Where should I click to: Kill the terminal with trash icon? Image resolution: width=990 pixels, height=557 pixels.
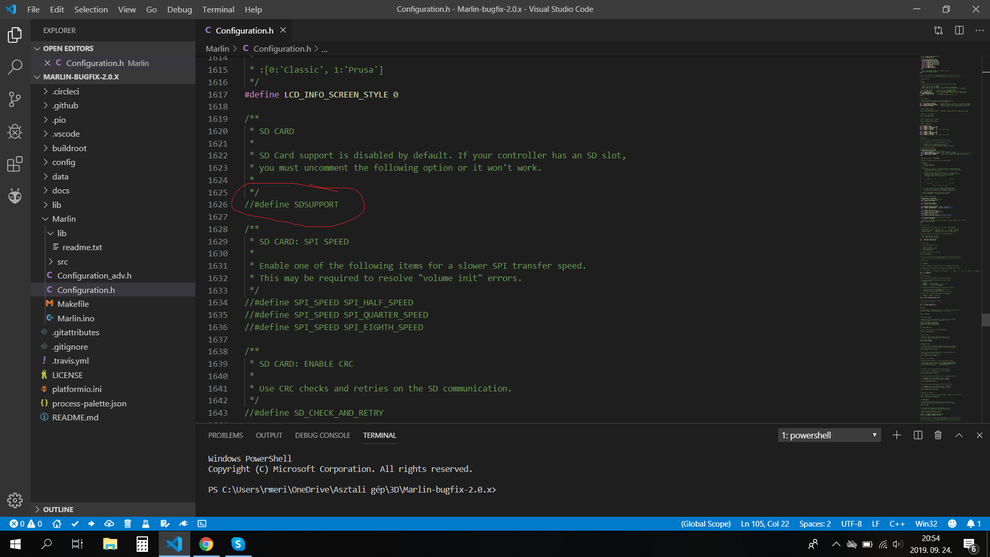pyautogui.click(x=938, y=435)
